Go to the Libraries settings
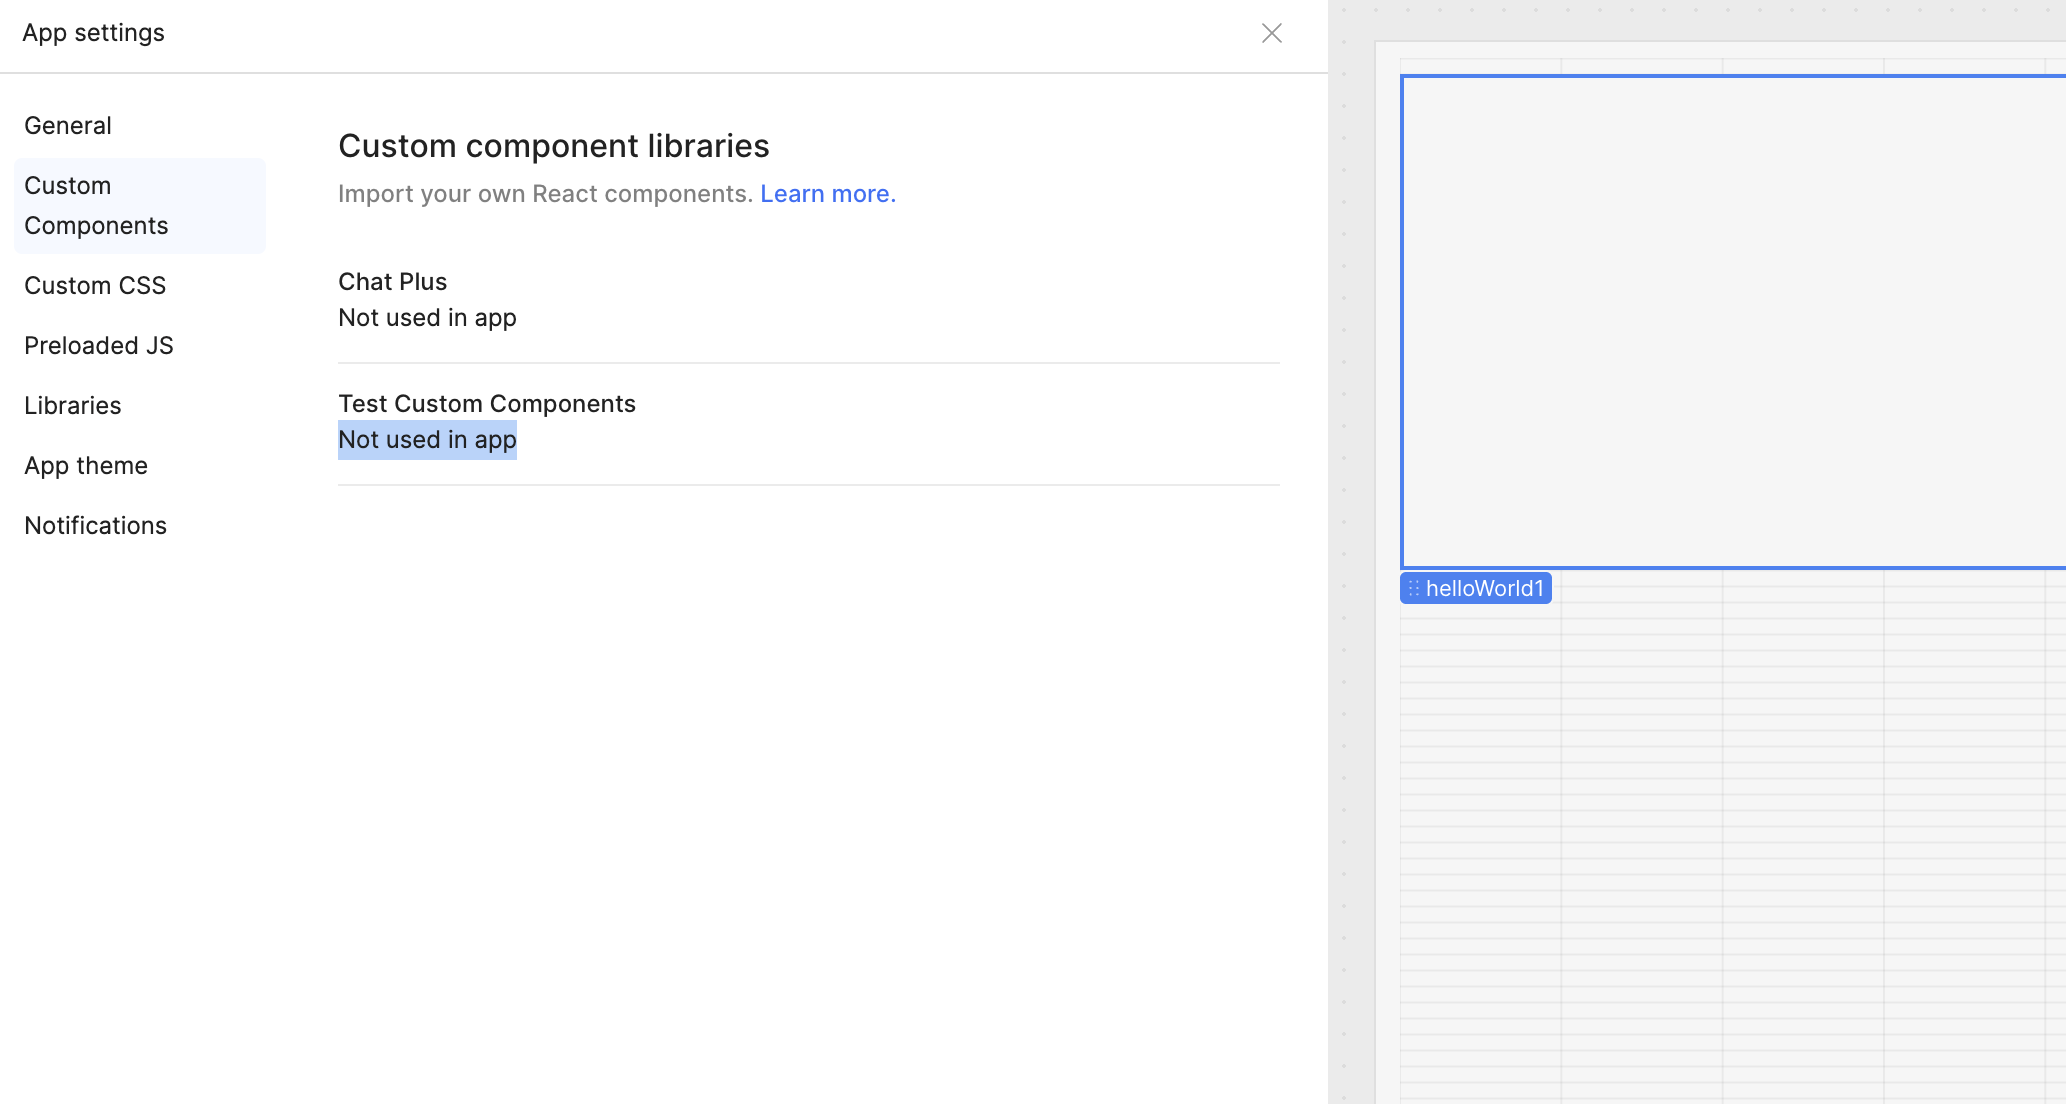The width and height of the screenshot is (2066, 1104). click(73, 406)
